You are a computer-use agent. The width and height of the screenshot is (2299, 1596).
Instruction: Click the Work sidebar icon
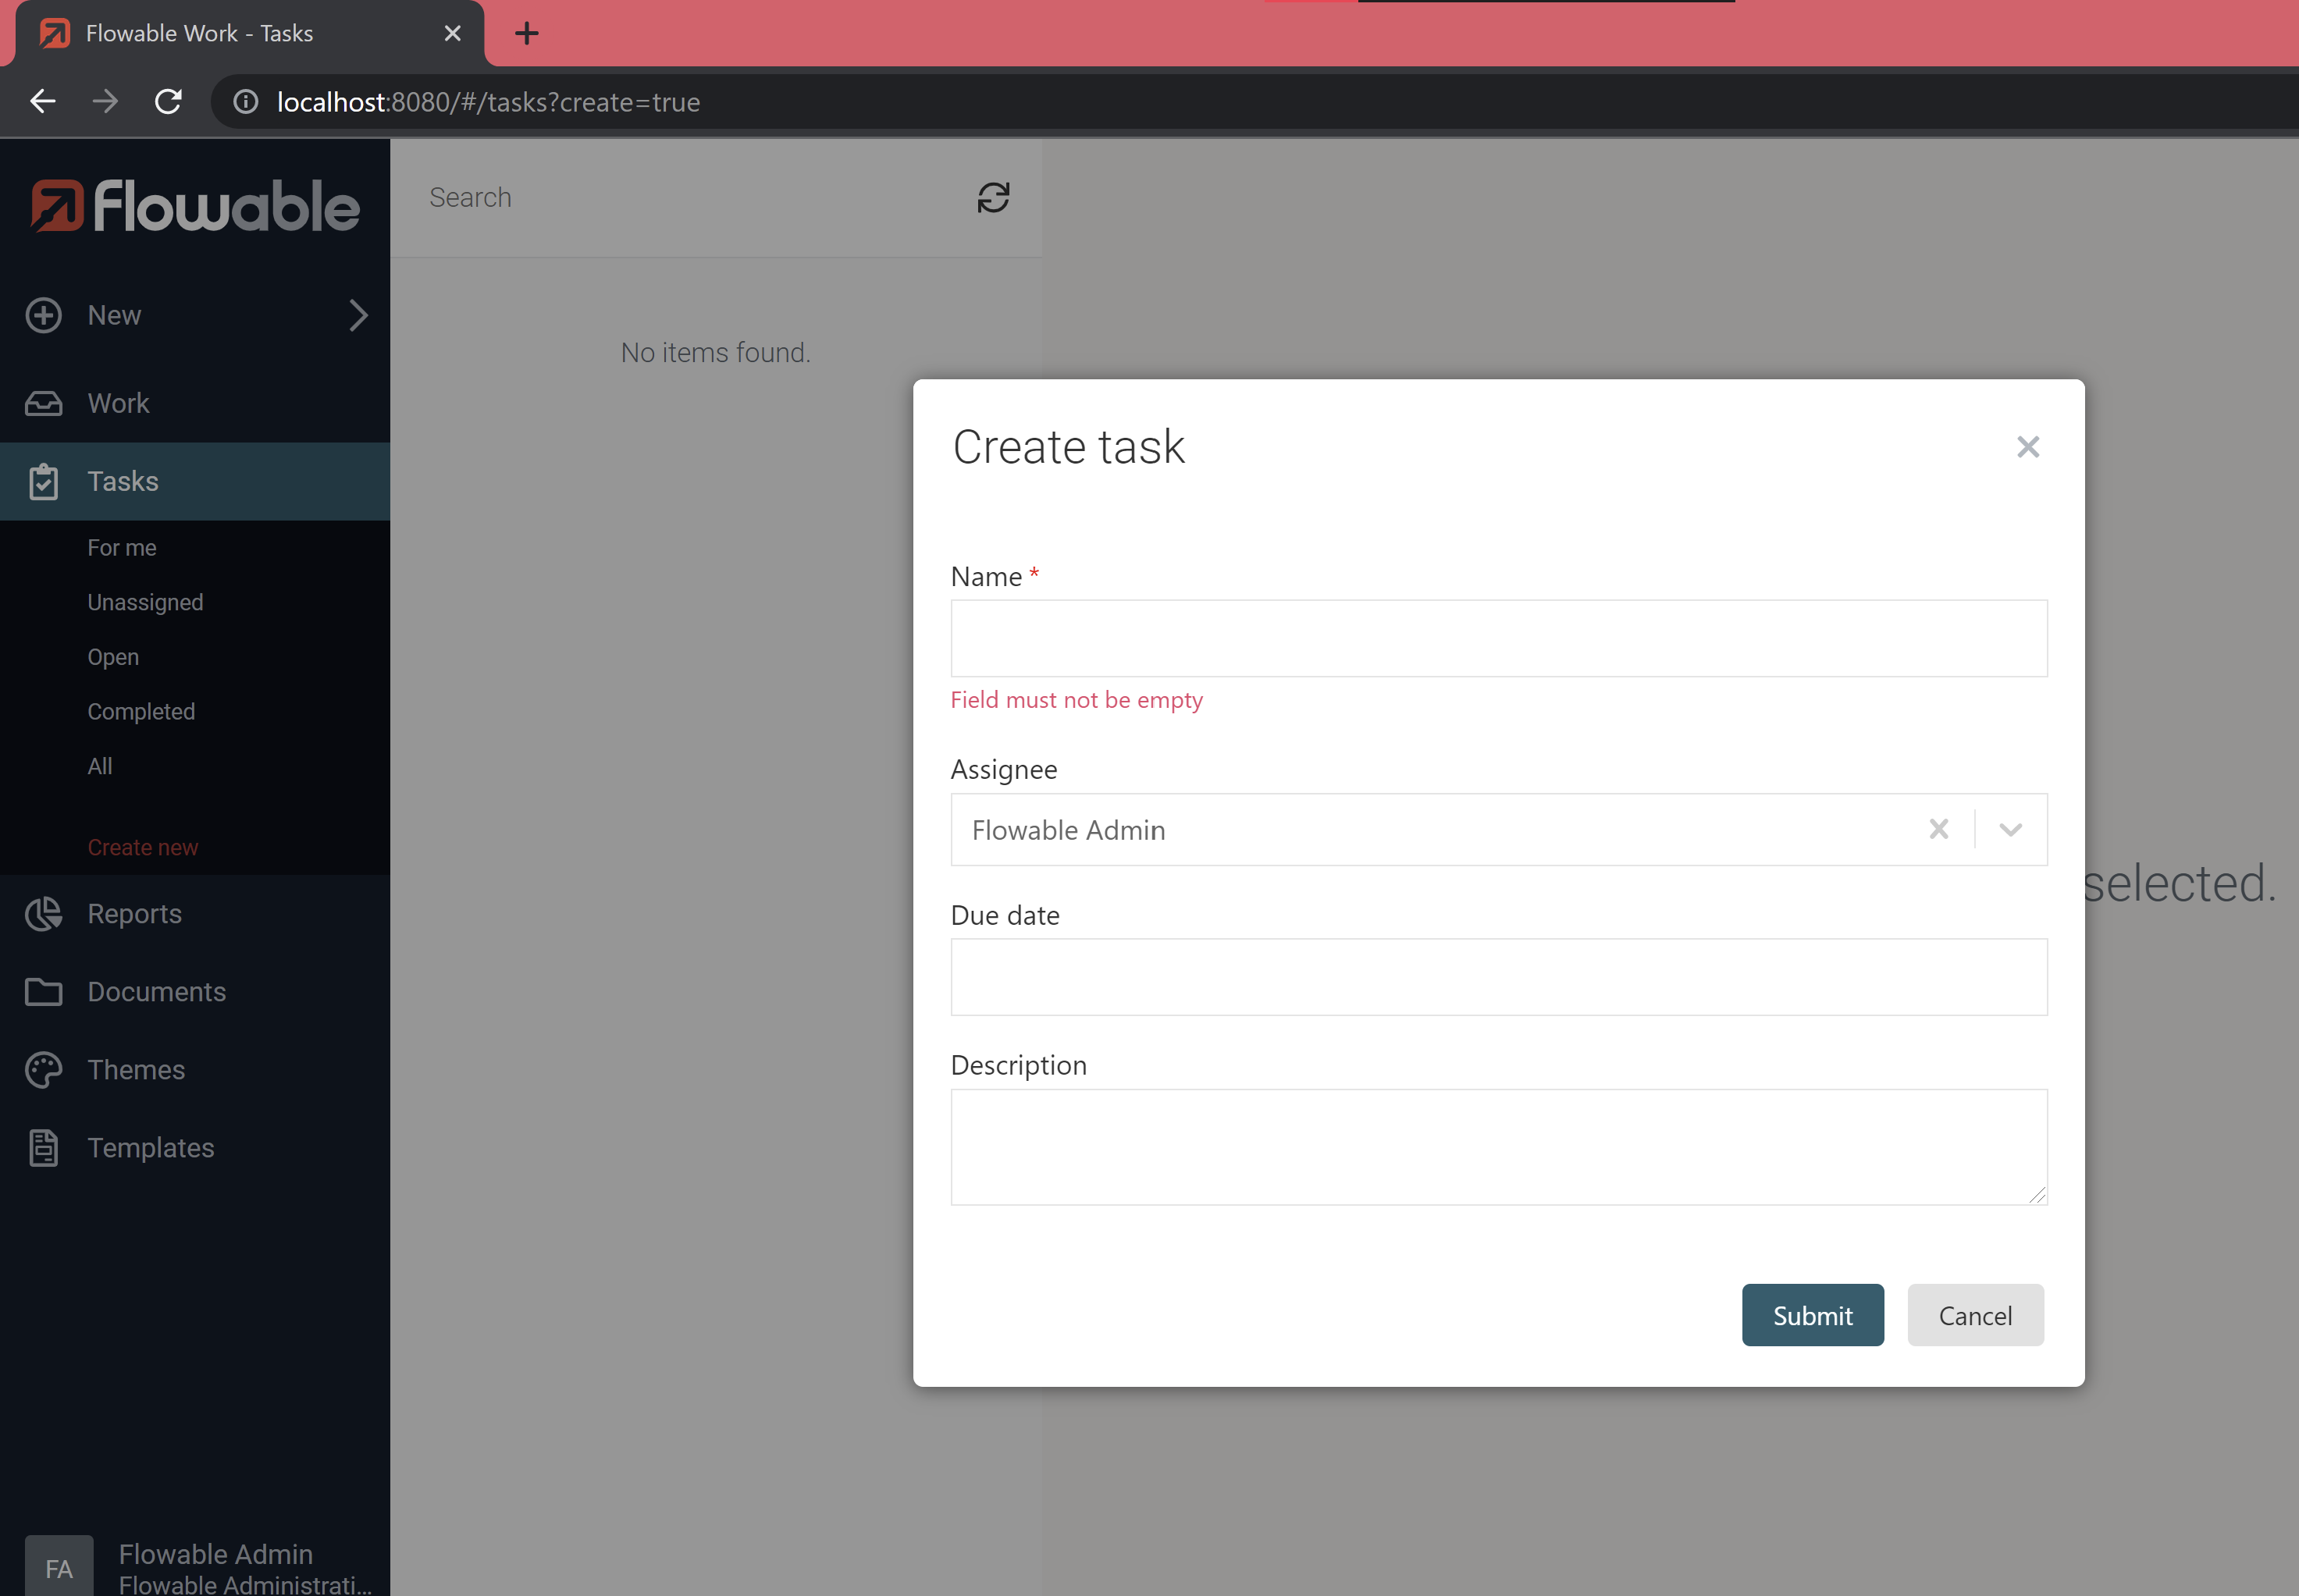(45, 403)
